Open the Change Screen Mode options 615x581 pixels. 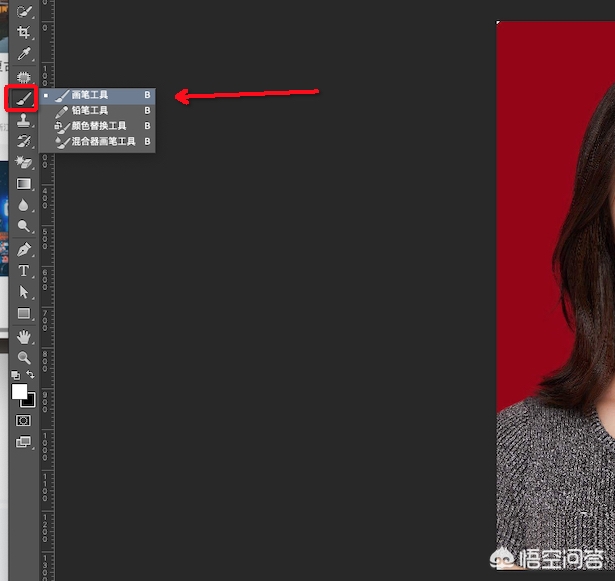point(24,442)
